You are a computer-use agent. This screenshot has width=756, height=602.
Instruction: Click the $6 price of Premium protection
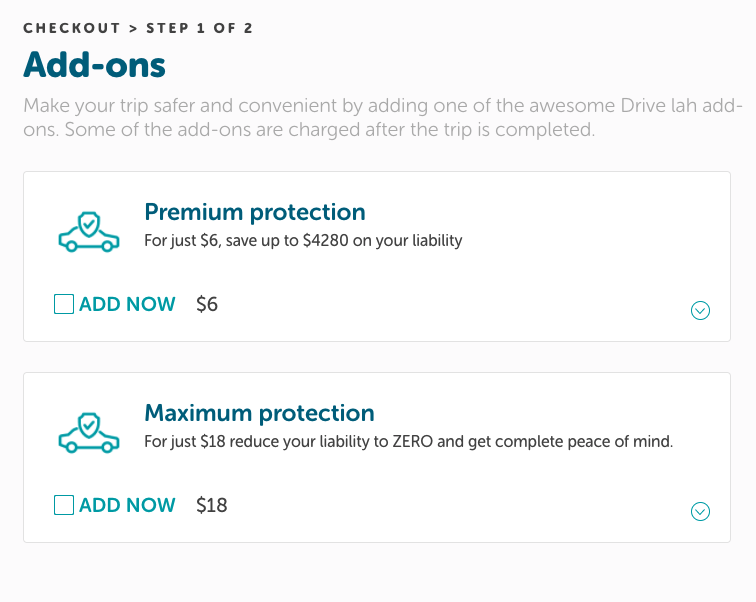207,304
